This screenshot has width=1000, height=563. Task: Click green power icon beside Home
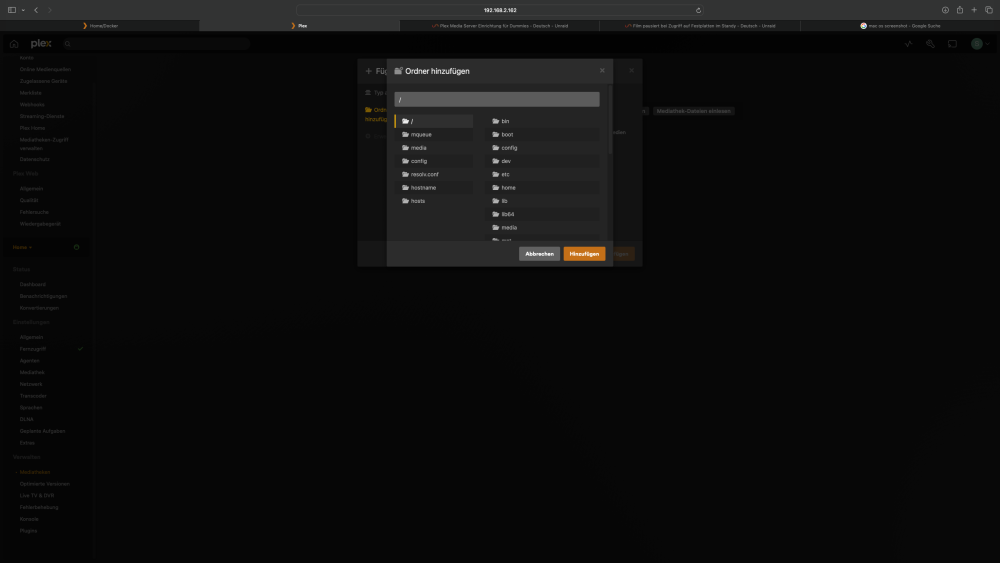coord(77,247)
